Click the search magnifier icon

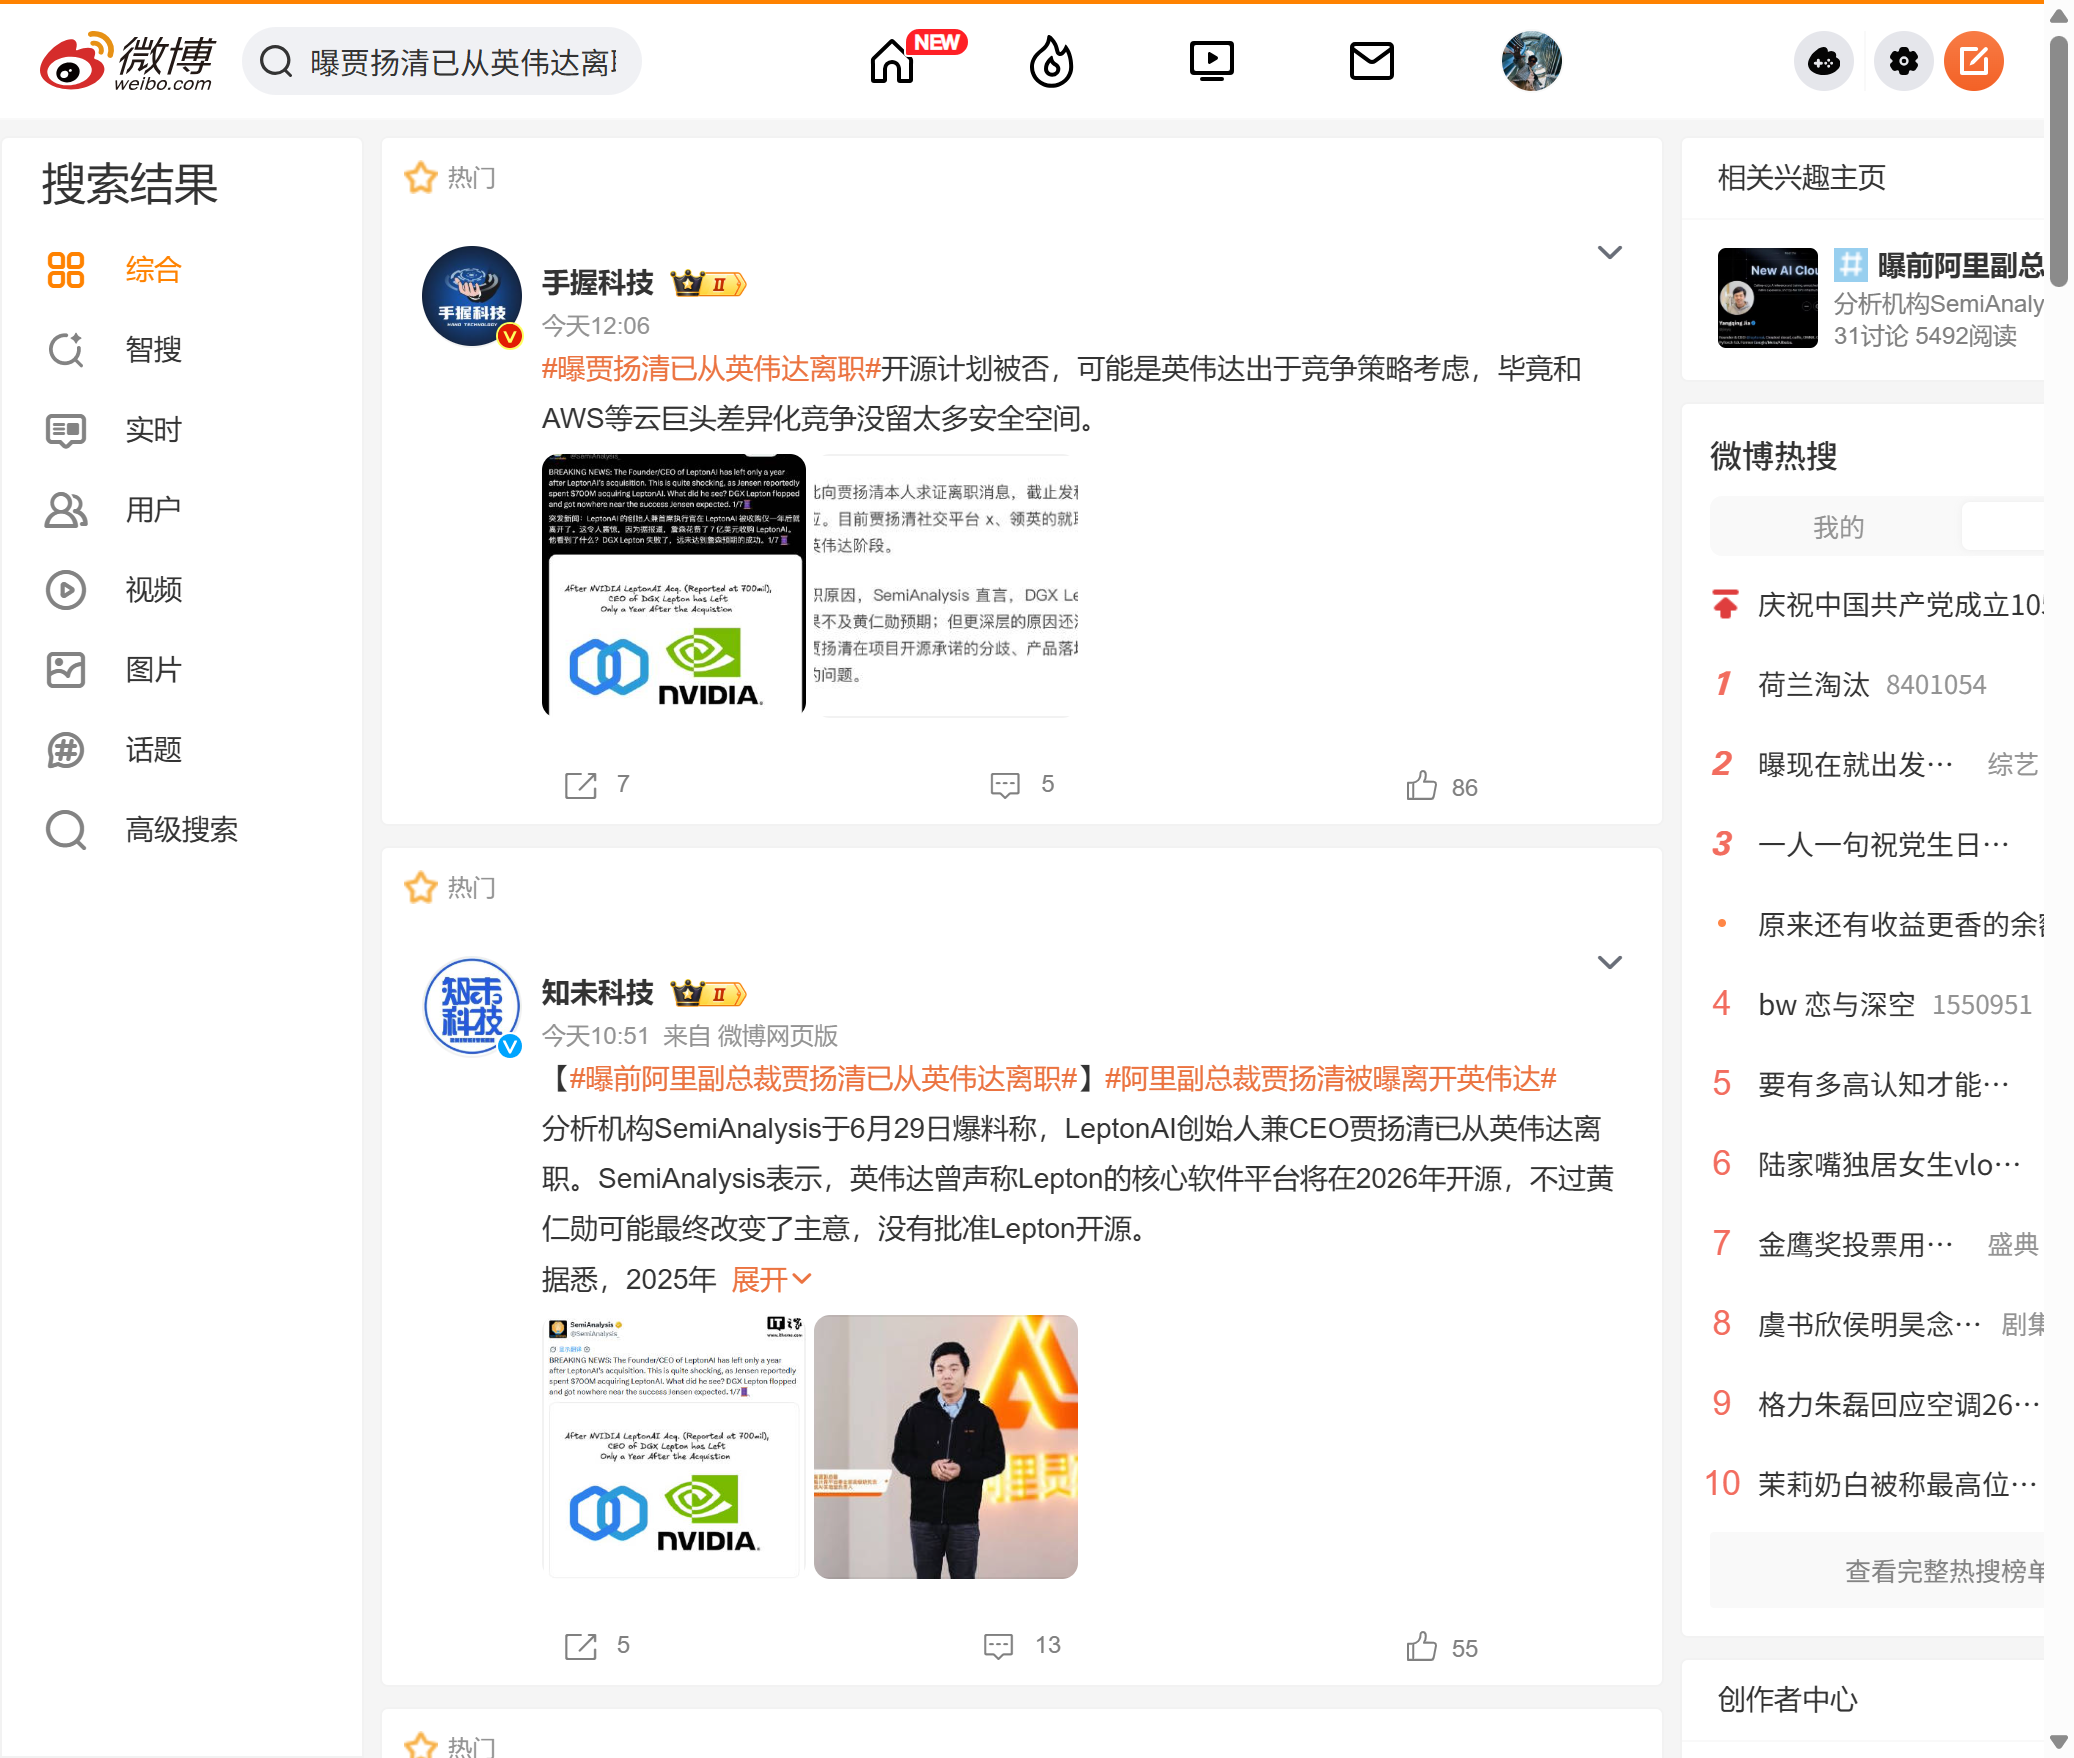coord(276,62)
